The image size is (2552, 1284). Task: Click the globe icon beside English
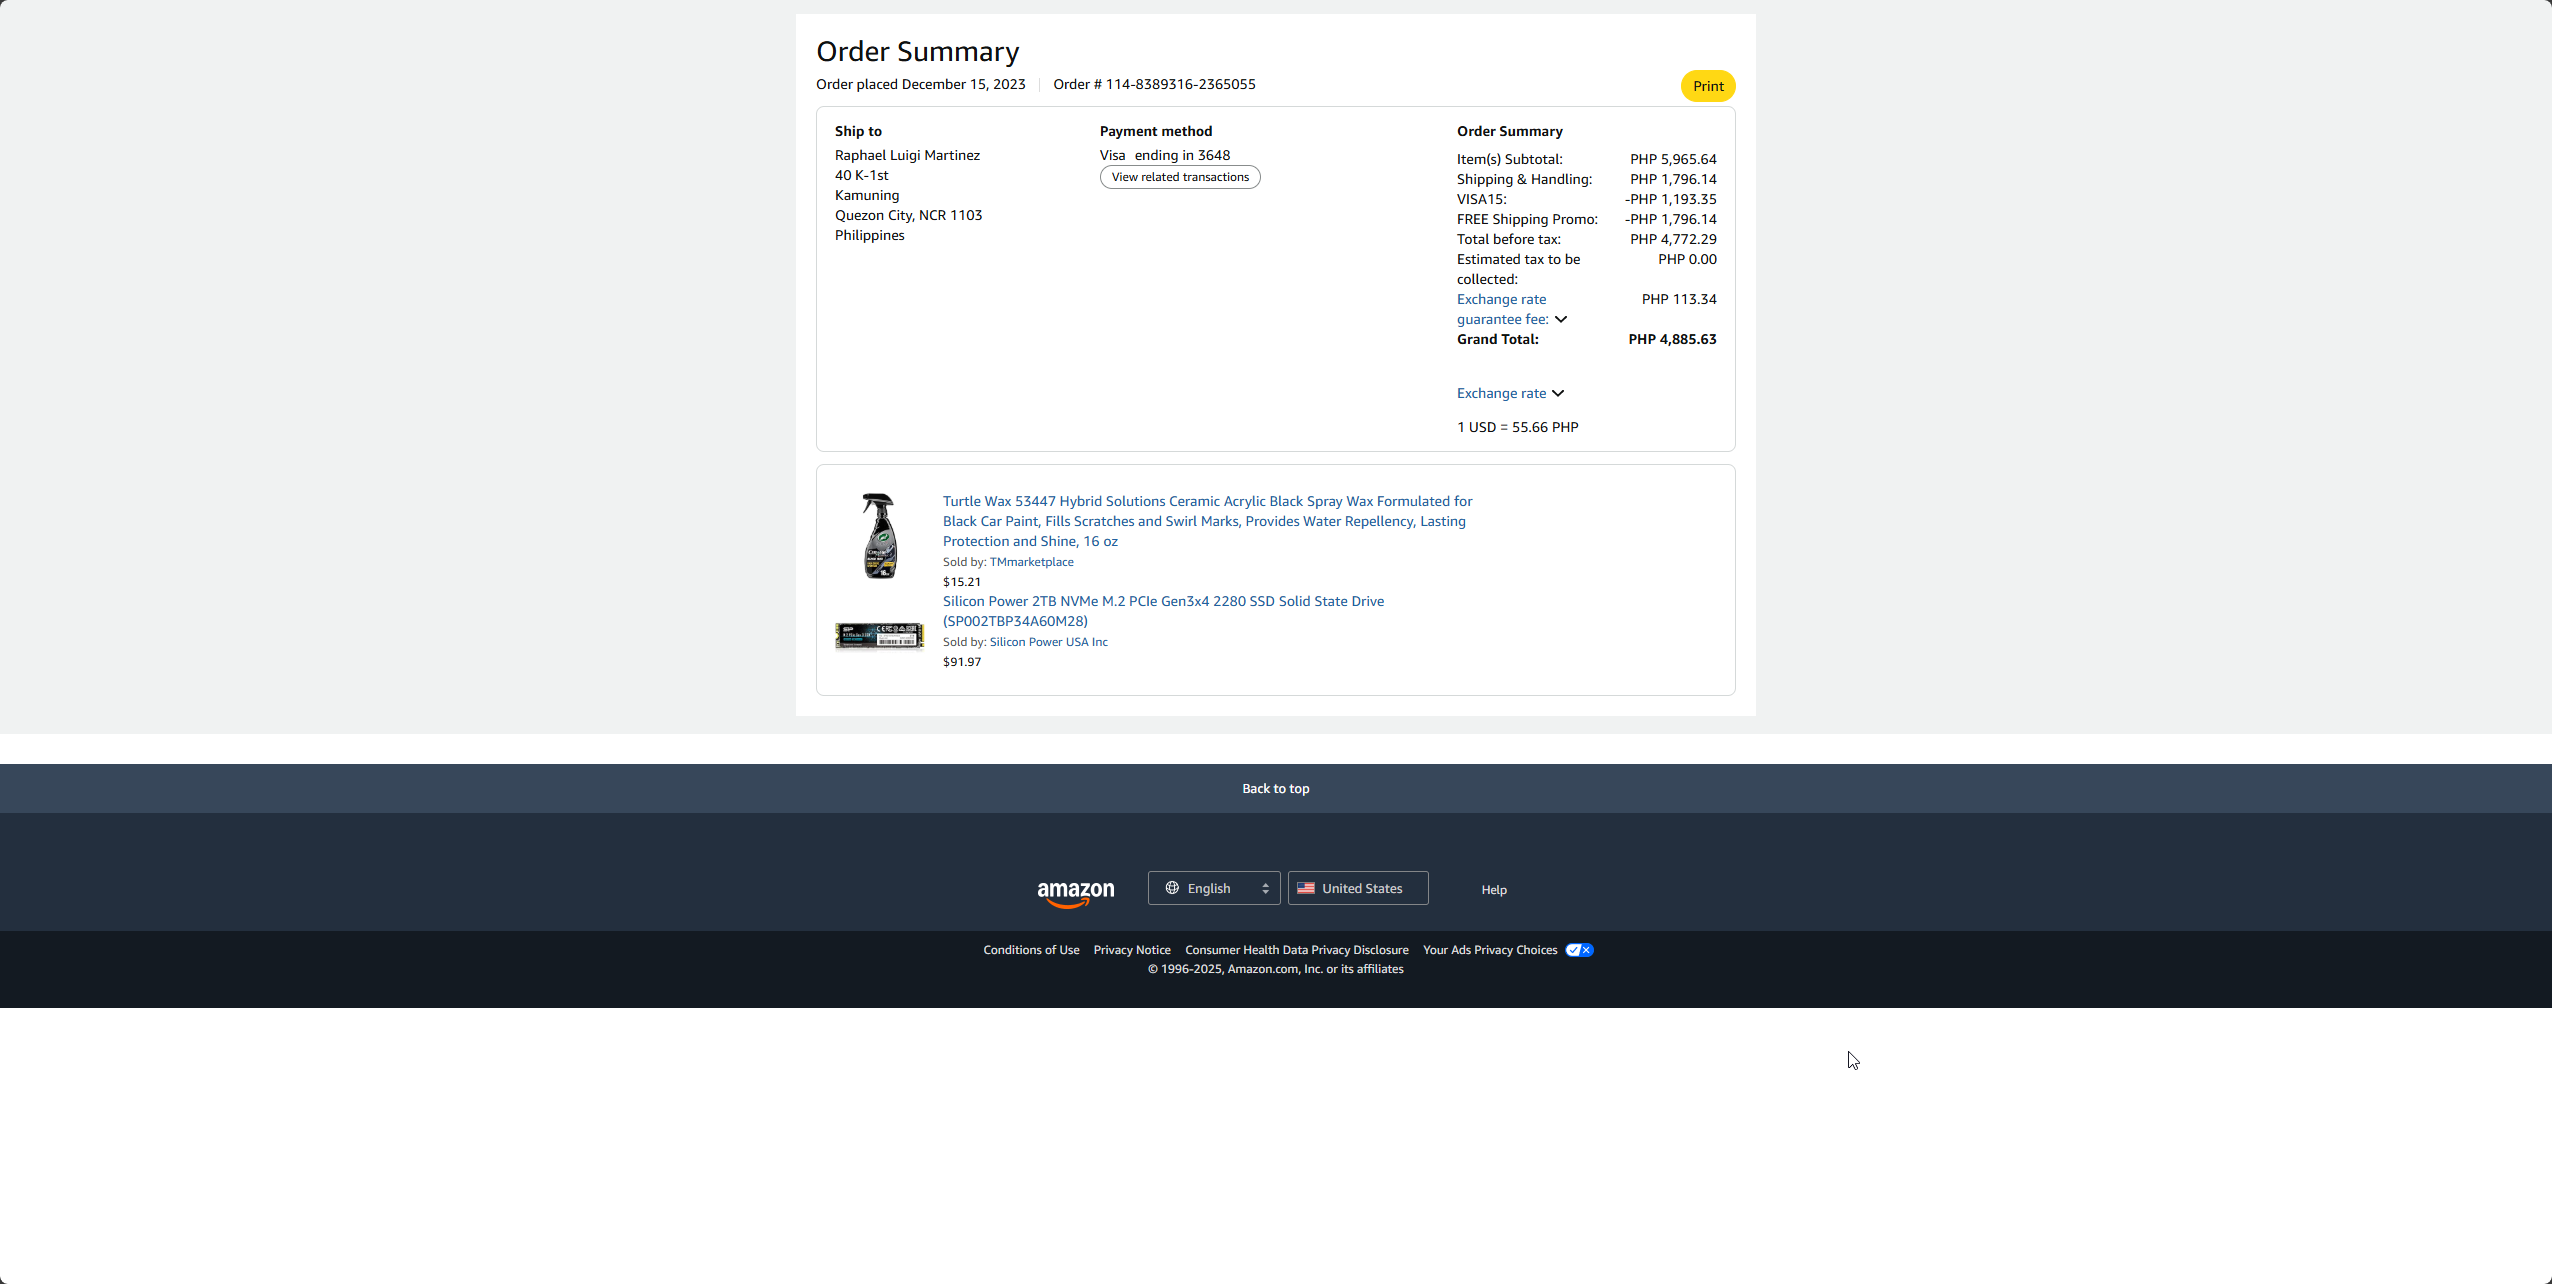pyautogui.click(x=1172, y=888)
